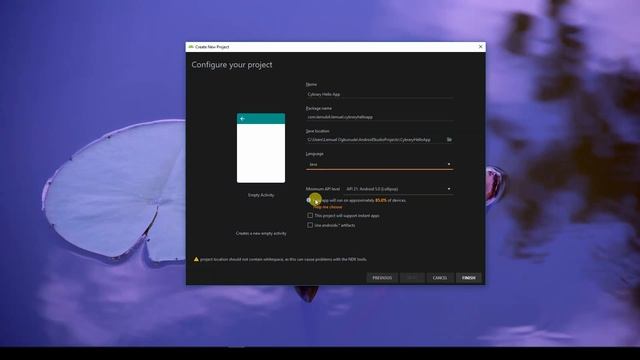640x360 pixels.
Task: Click the PREVIOUS button
Action: coord(382,278)
